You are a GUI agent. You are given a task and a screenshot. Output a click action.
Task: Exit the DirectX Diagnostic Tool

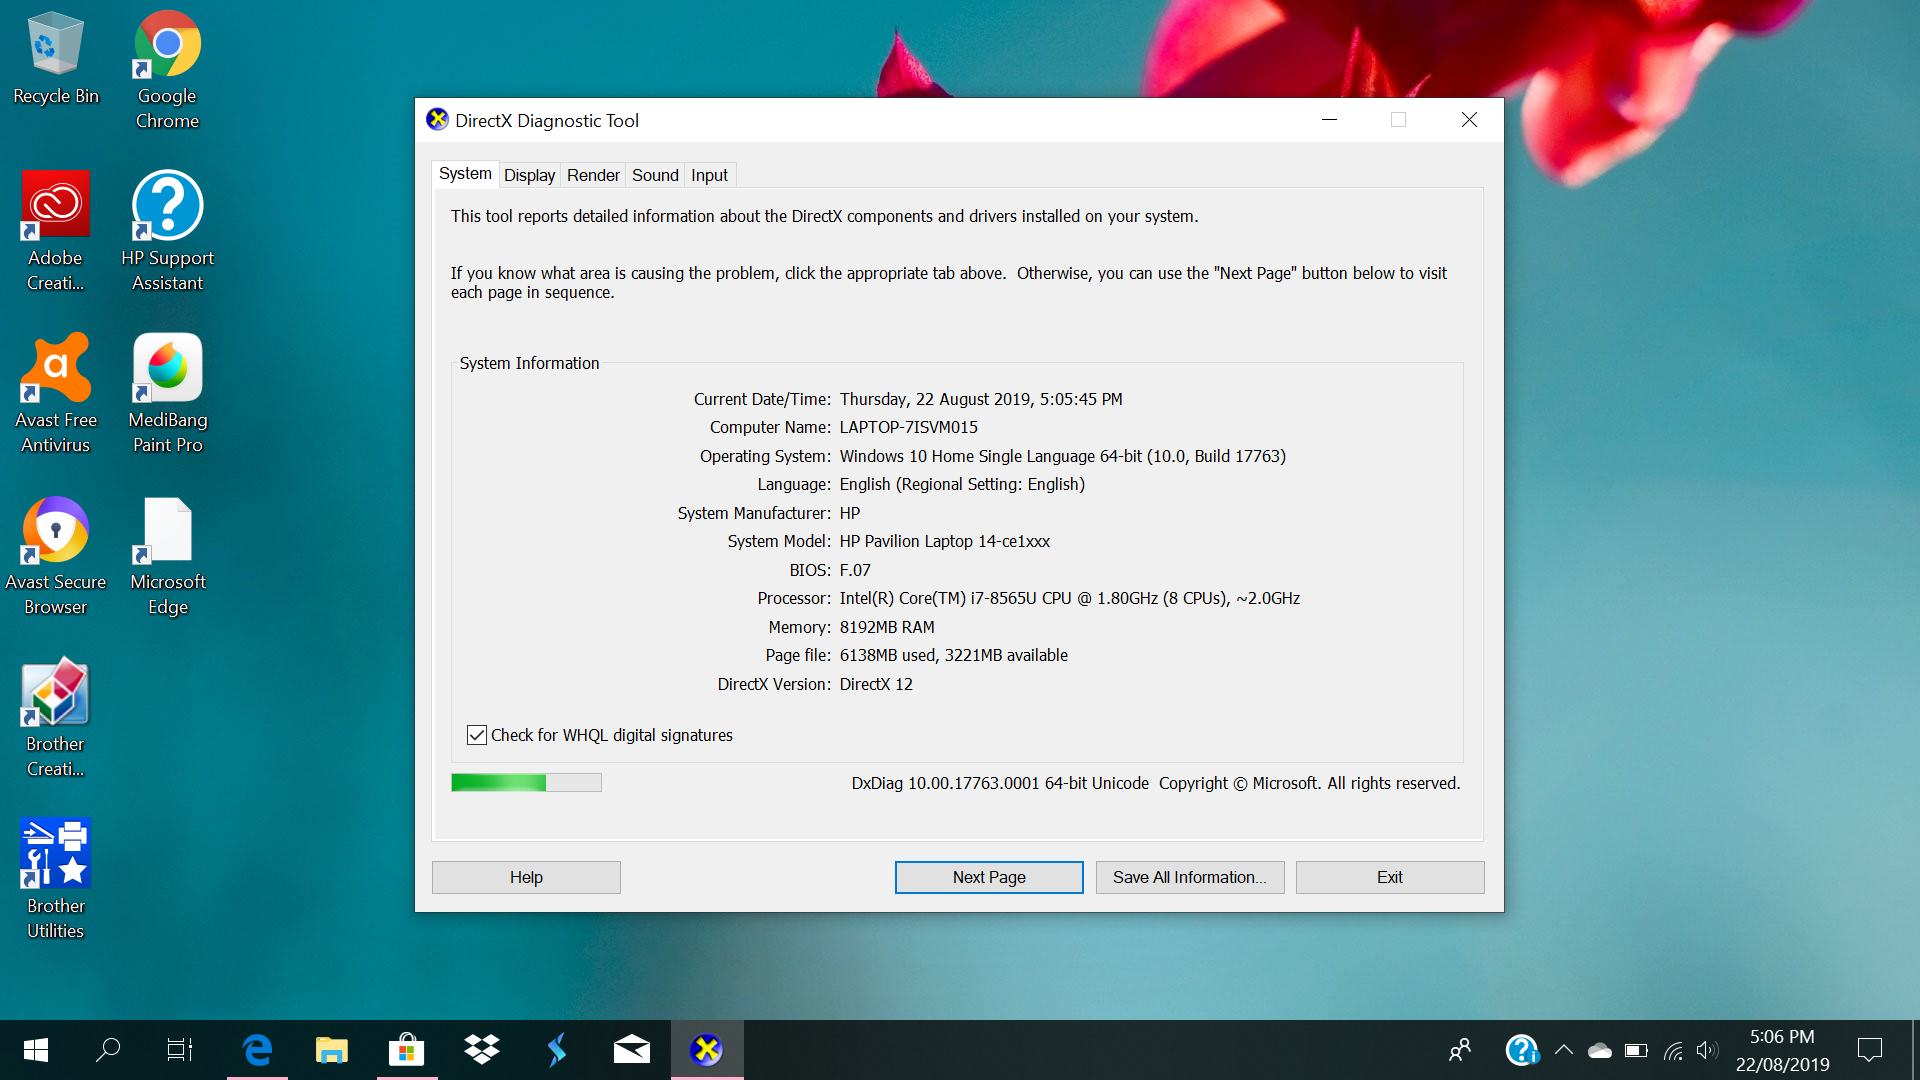1390,877
